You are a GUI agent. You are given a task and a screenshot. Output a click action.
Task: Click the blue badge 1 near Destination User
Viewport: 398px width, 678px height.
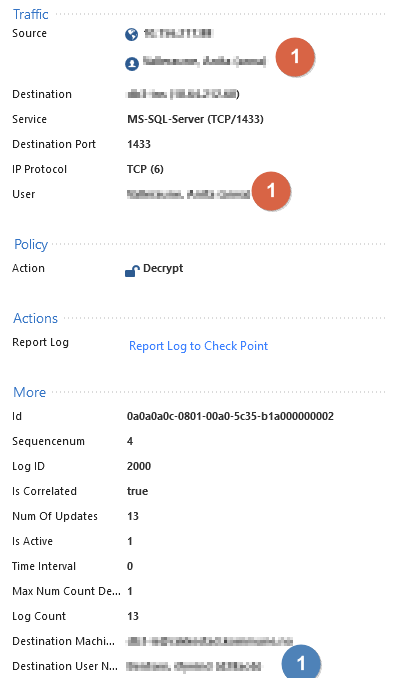301,662
